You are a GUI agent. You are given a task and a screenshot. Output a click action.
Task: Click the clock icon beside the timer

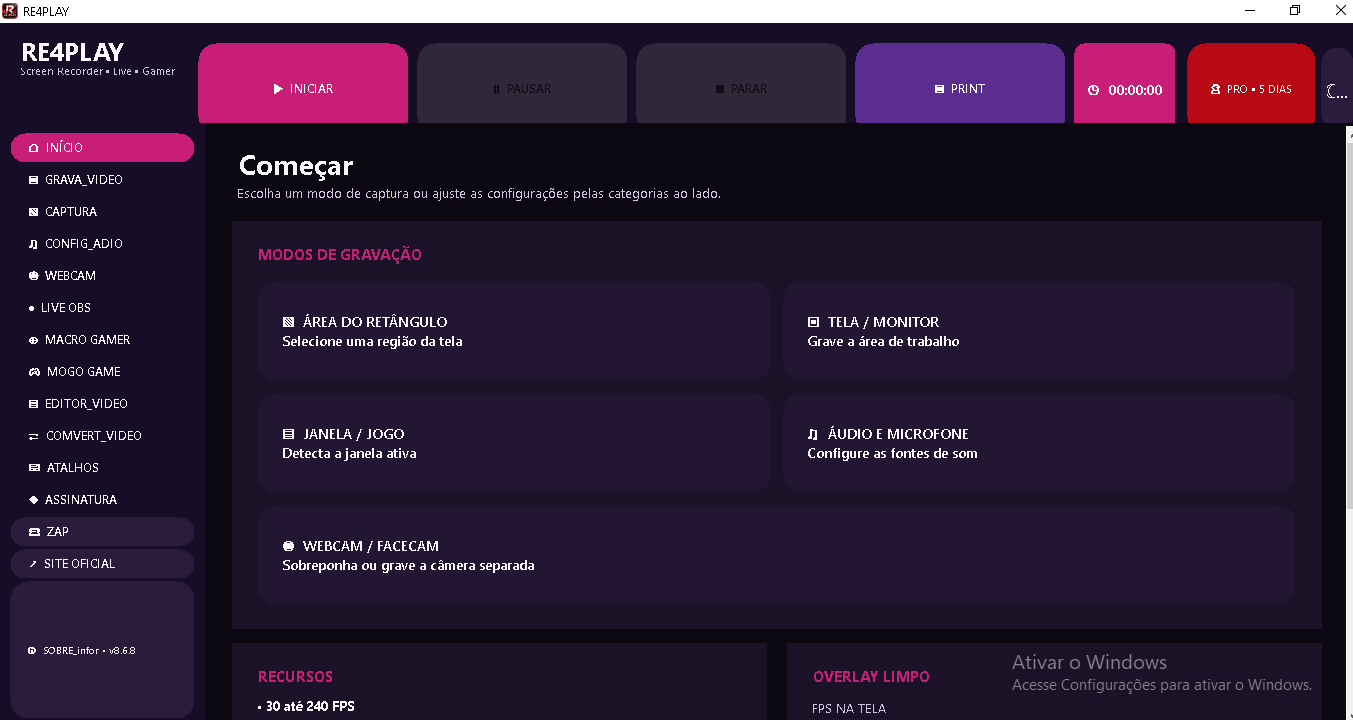coord(1094,90)
